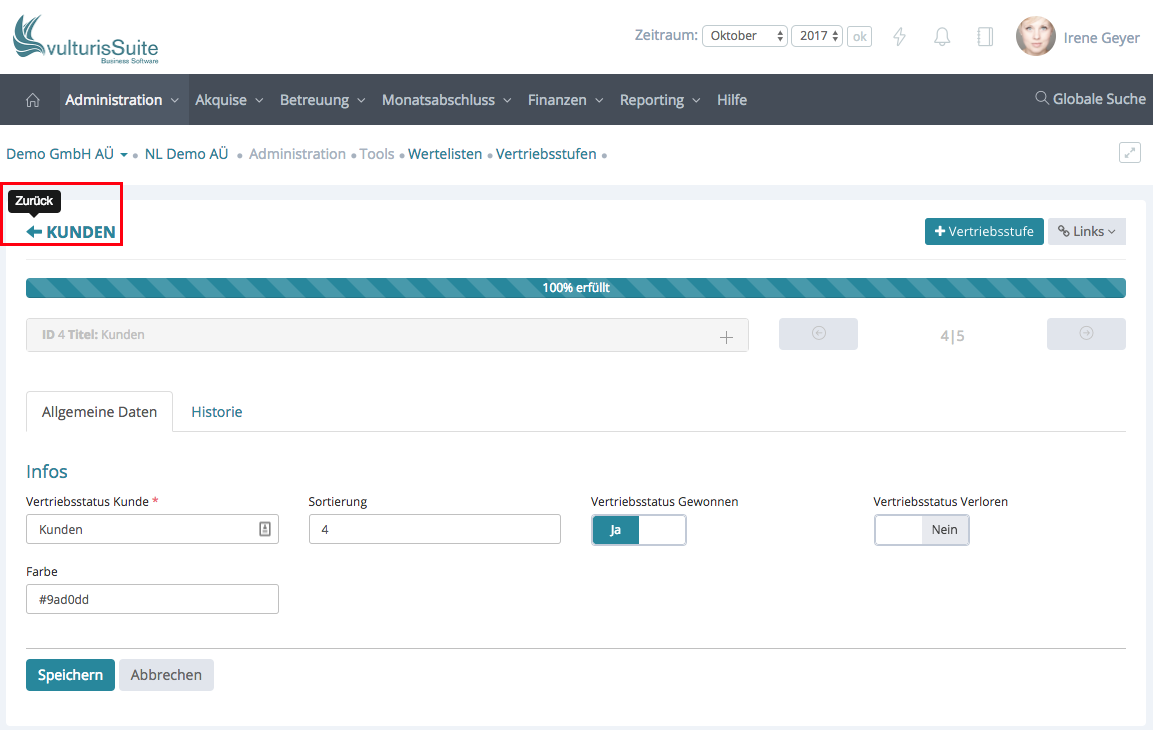Click the Speichern button
1153x730 pixels.
coord(70,675)
